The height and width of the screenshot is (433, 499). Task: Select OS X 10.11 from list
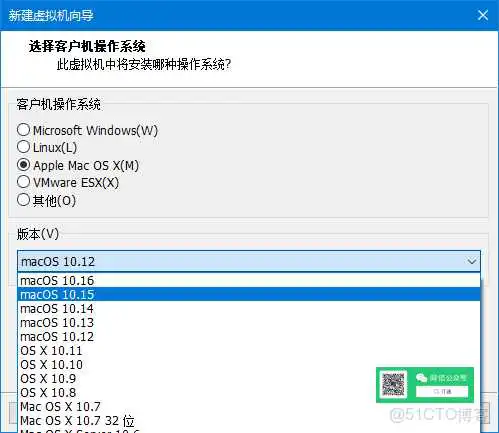coord(249,351)
